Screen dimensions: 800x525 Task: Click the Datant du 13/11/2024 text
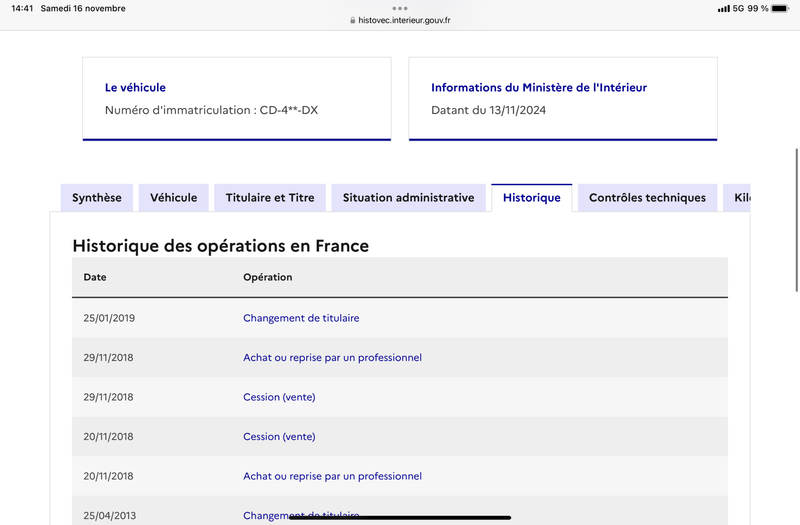point(488,110)
